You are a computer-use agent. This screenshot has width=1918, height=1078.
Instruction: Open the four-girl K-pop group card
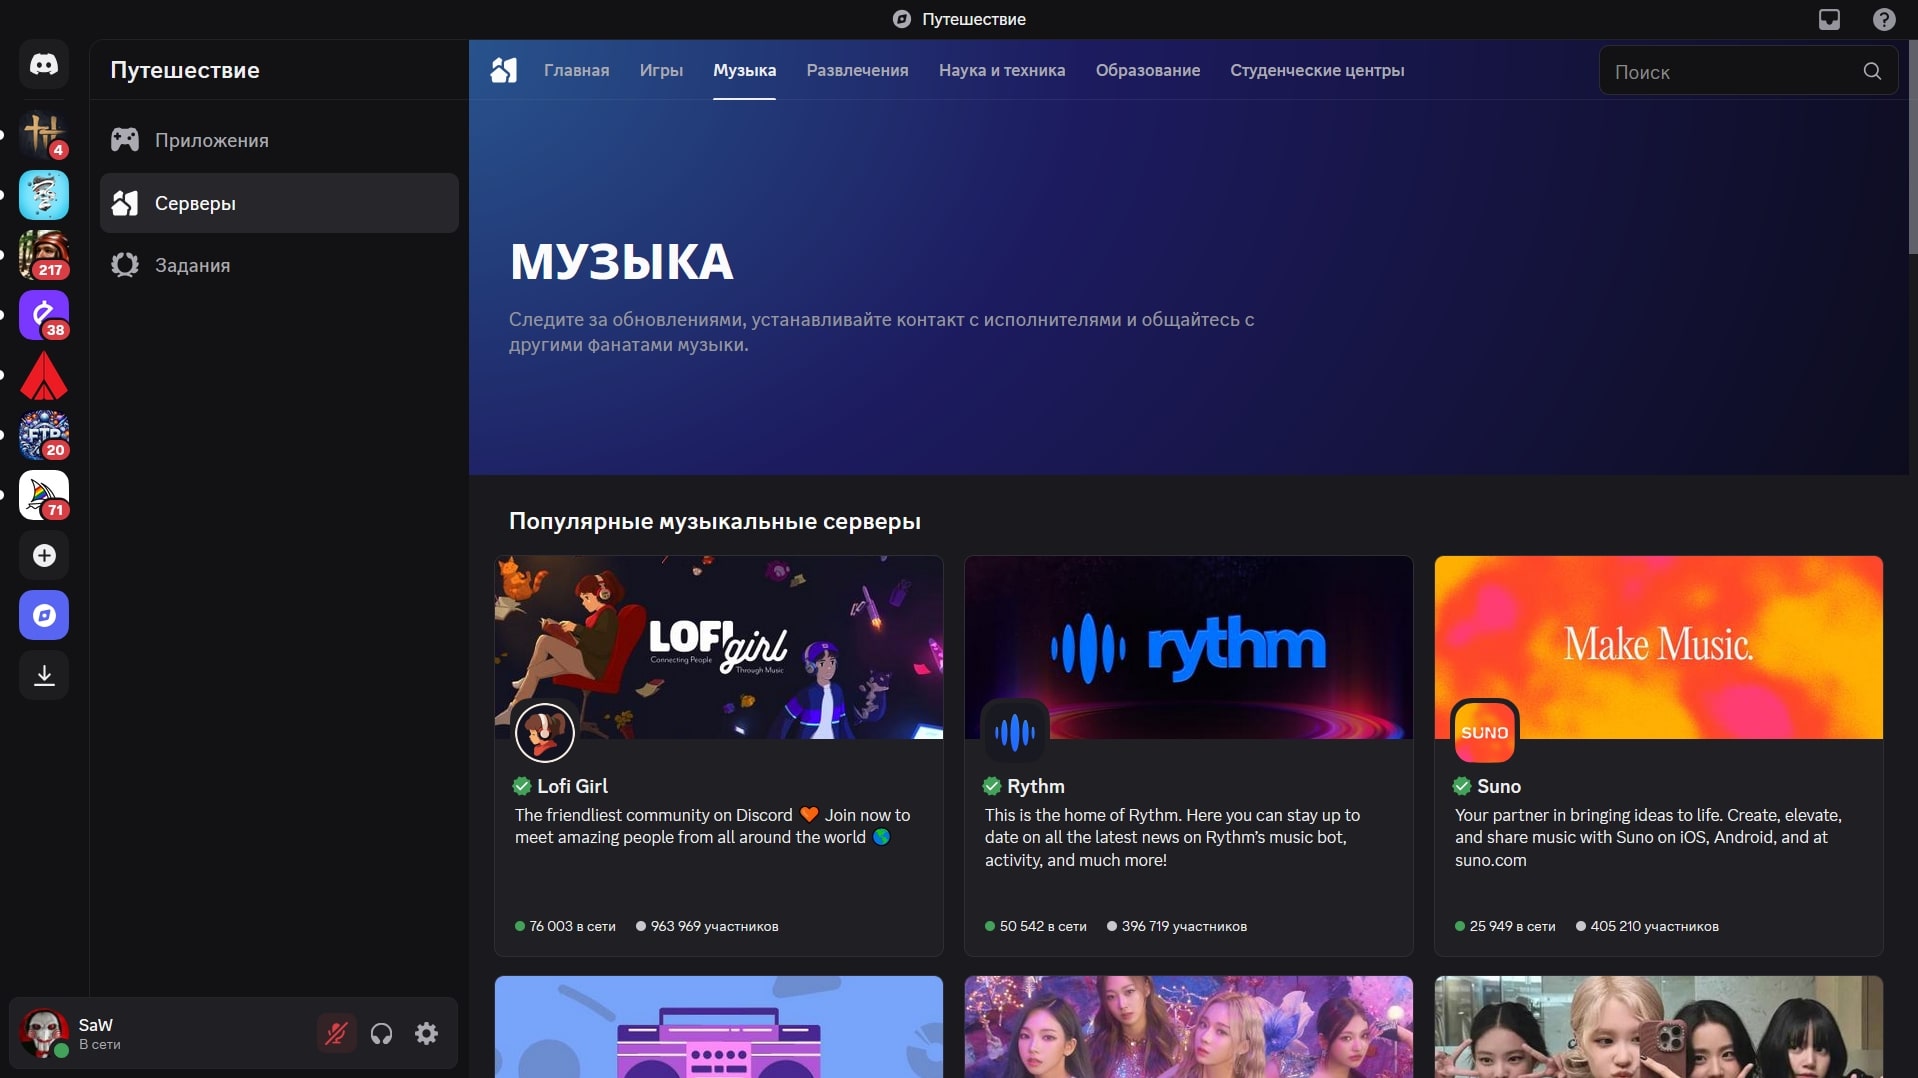[x=1188, y=1027]
